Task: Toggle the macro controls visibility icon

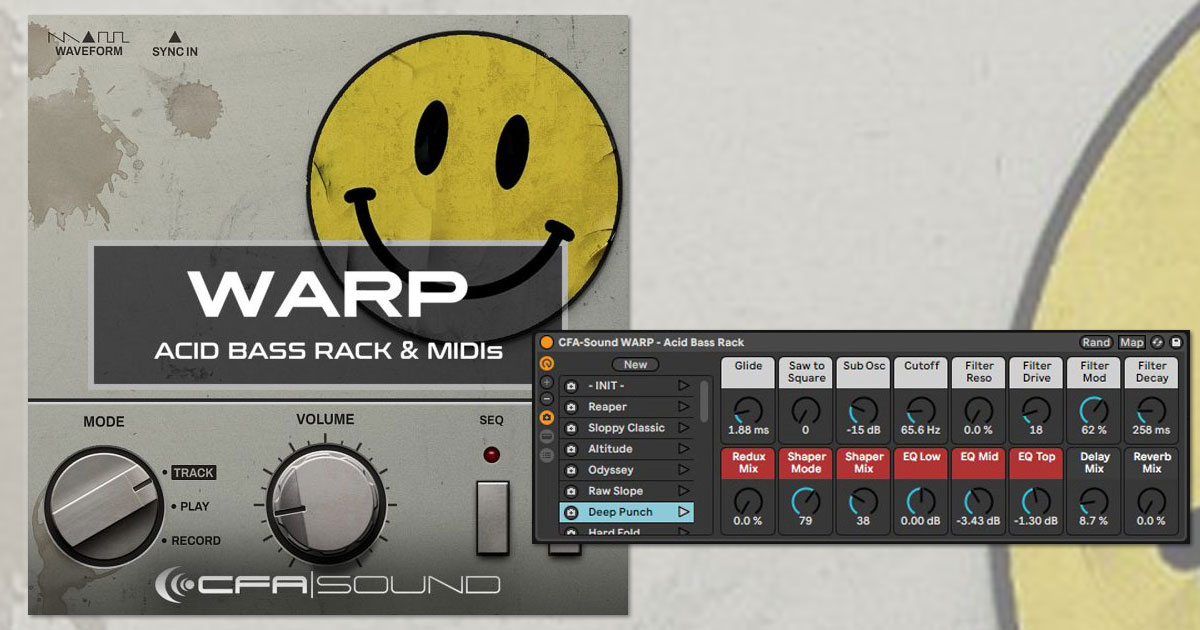Action: pyautogui.click(x=547, y=364)
